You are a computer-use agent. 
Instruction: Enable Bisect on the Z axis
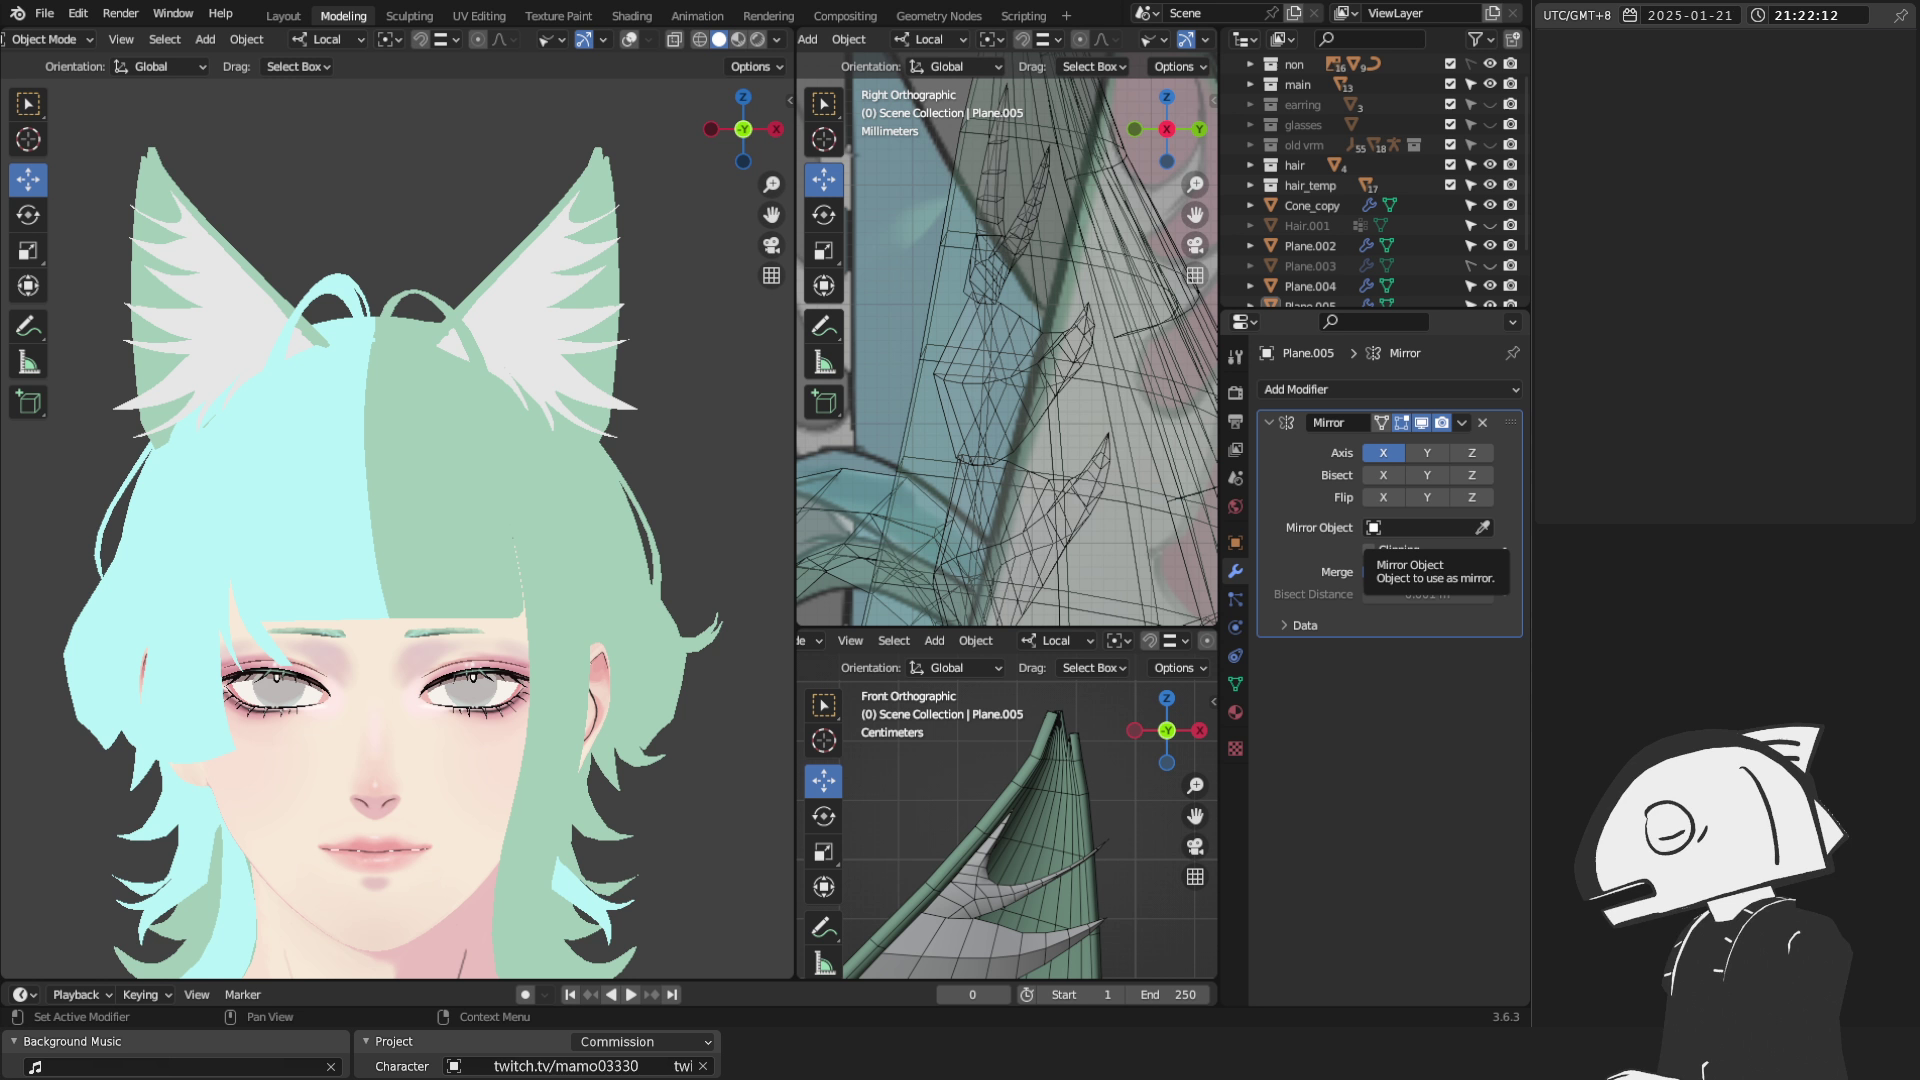tap(1471, 475)
